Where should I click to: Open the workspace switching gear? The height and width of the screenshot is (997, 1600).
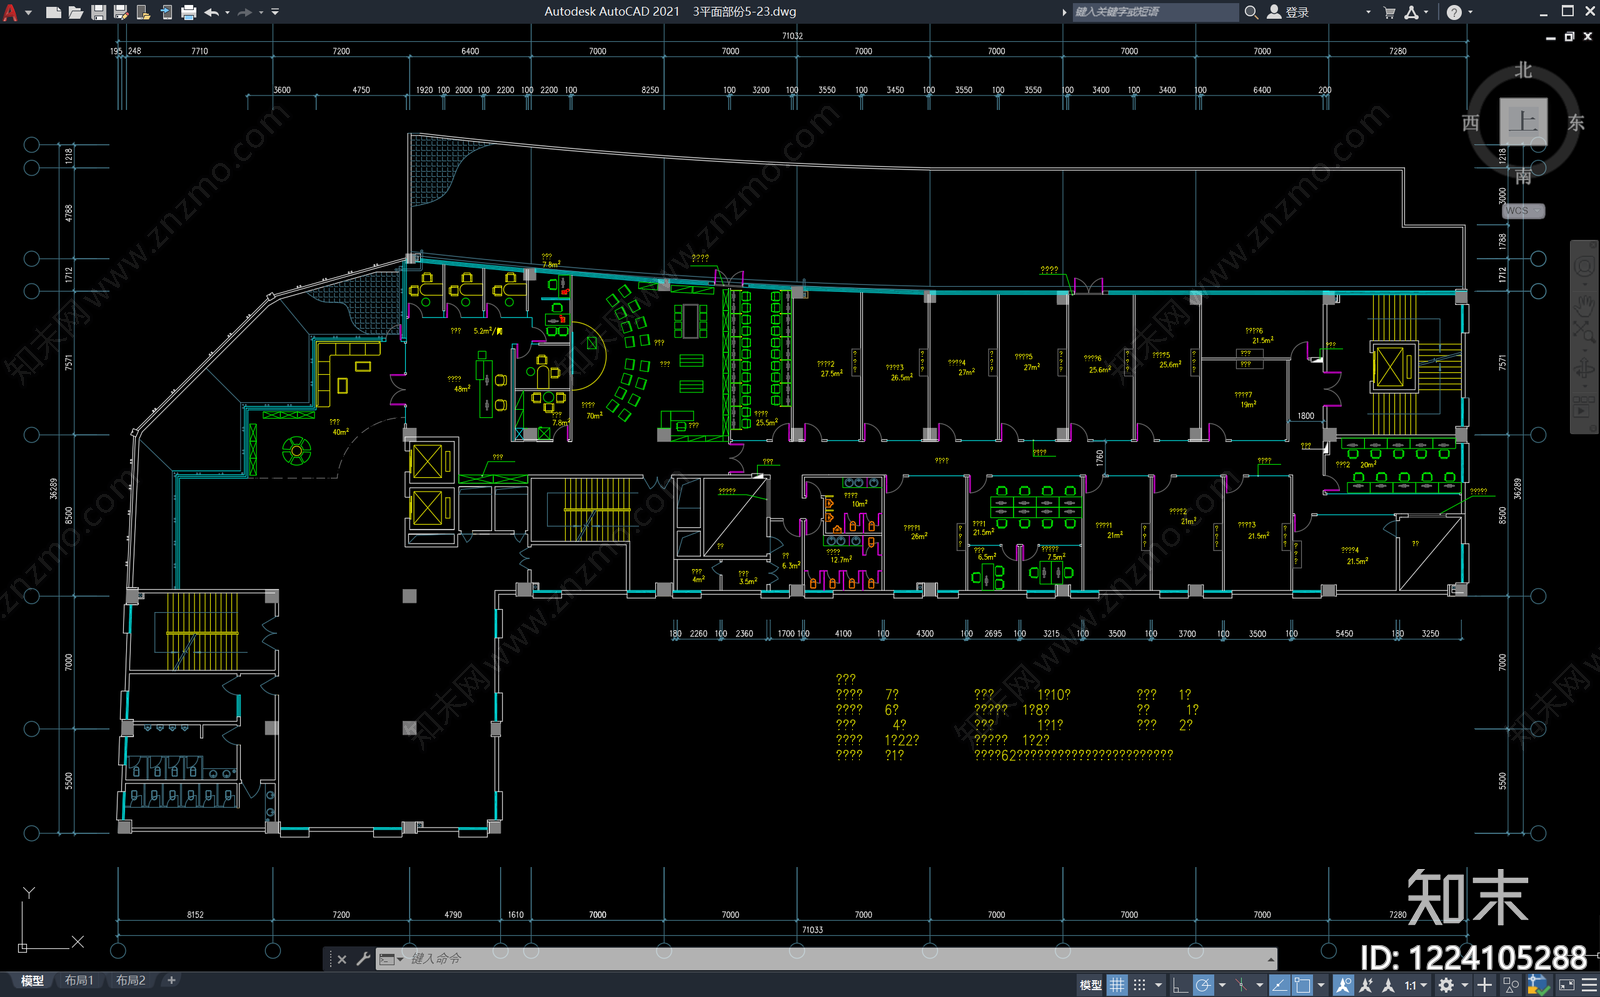coord(1446,985)
